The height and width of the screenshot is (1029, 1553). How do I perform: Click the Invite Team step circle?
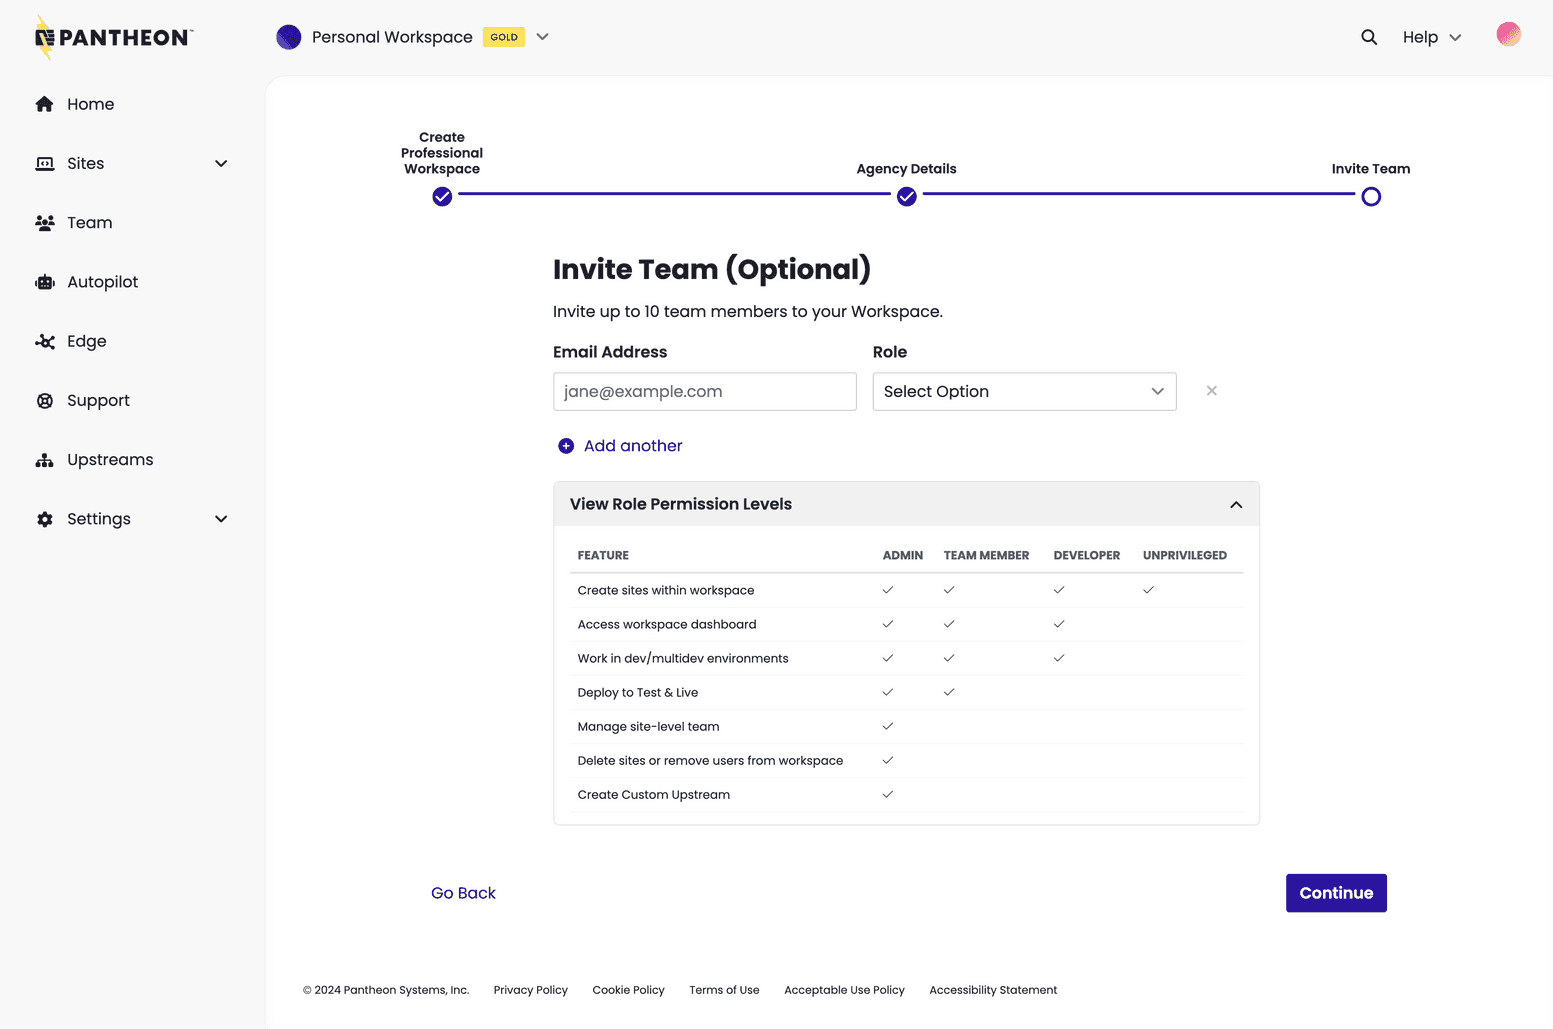[1370, 197]
